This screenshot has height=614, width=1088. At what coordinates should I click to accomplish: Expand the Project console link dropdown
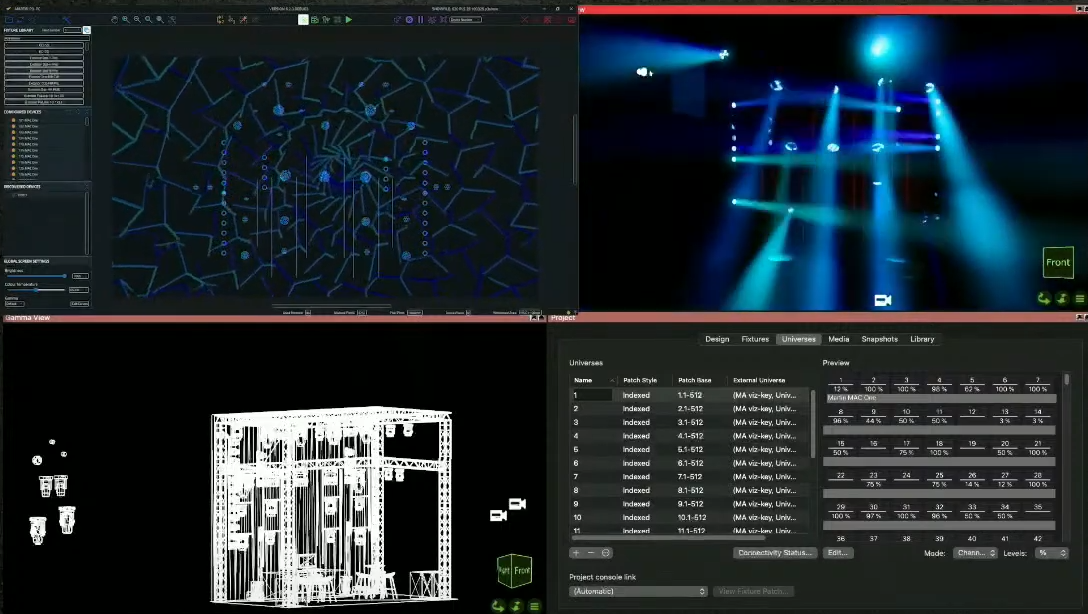[638, 591]
